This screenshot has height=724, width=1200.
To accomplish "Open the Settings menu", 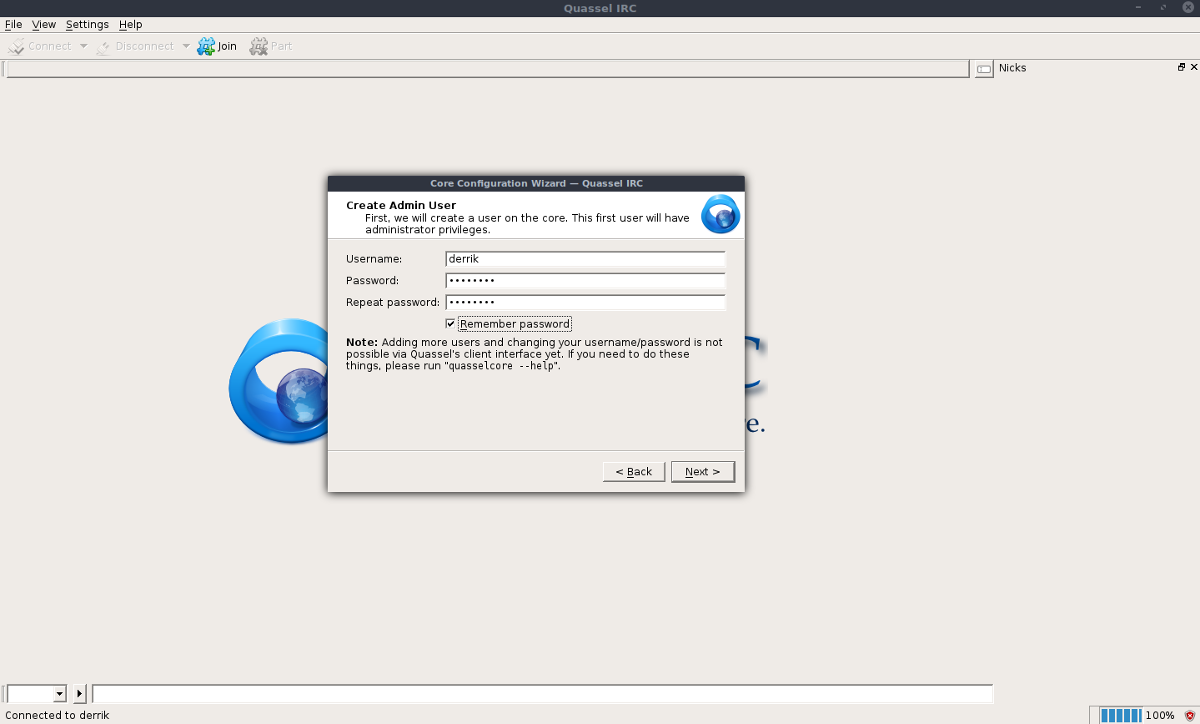I will tap(87, 24).
